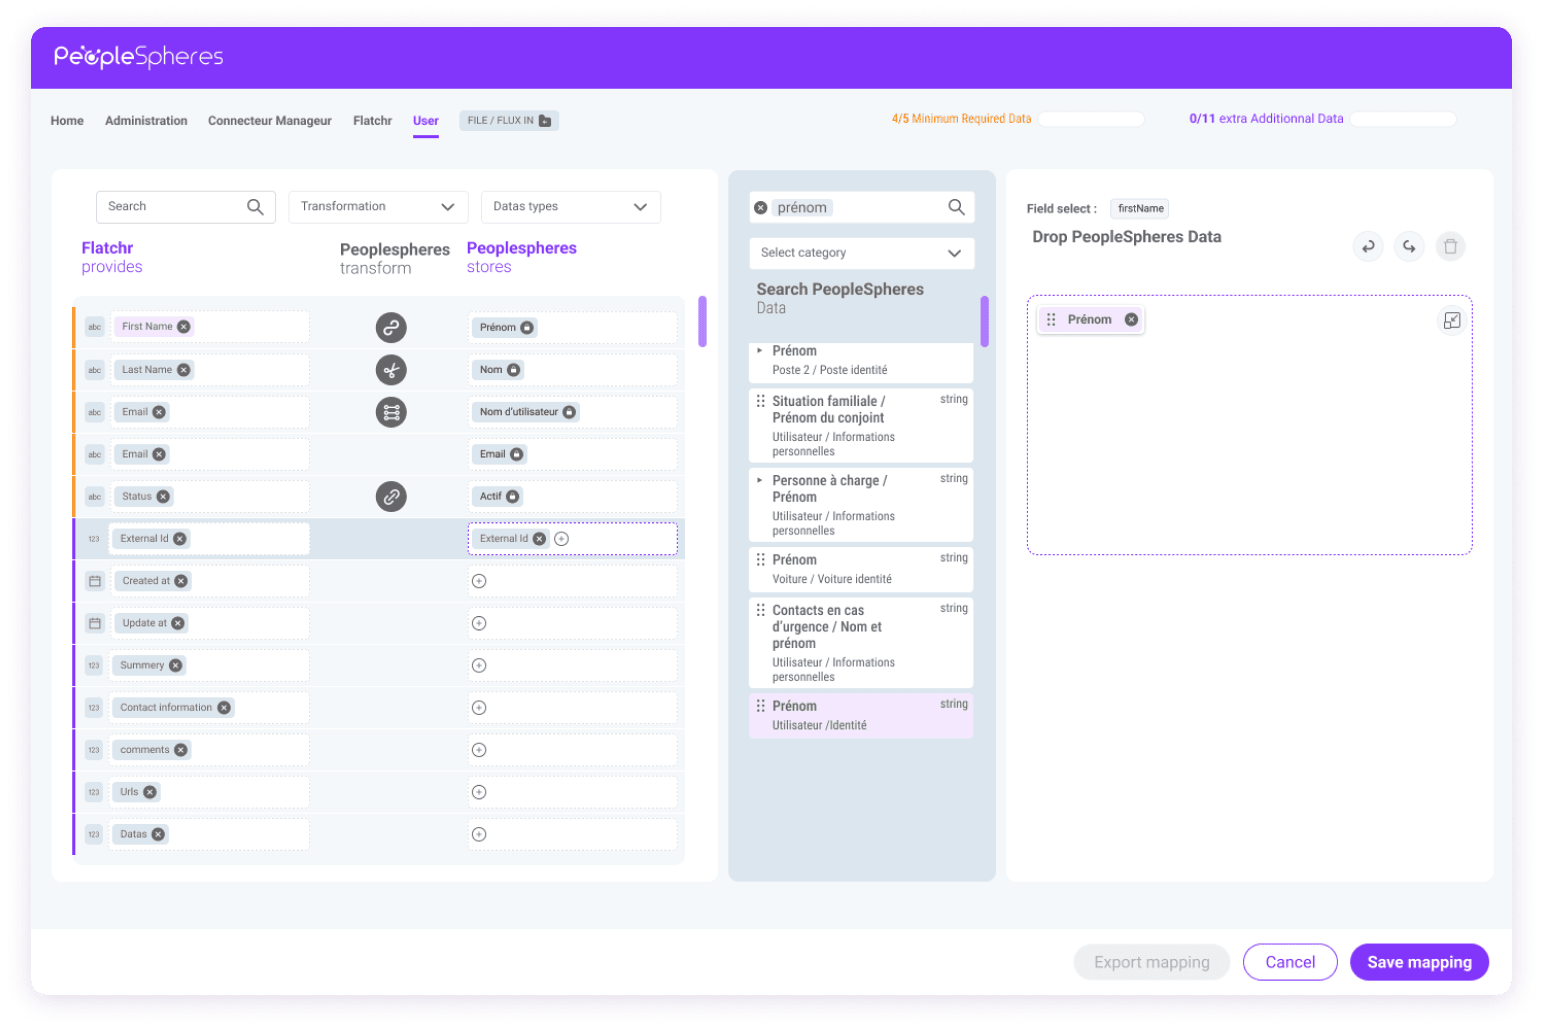1543x1030 pixels.
Task: Click the concatenate transform icon in Email row
Action: point(391,412)
